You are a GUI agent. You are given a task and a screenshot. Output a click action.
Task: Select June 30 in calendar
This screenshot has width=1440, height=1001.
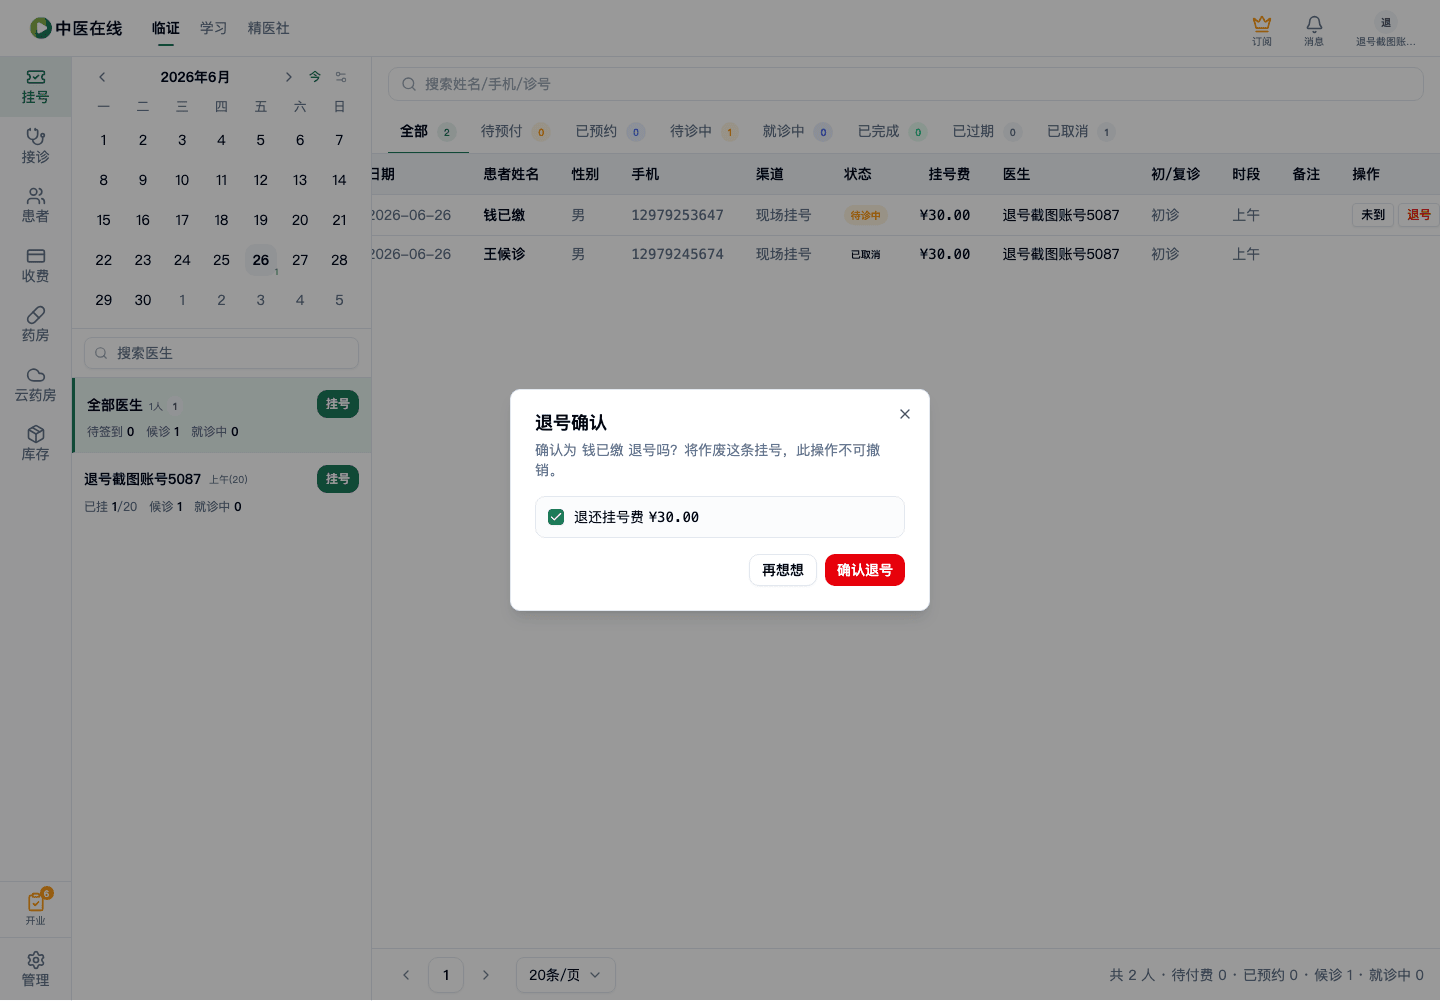coord(143,300)
